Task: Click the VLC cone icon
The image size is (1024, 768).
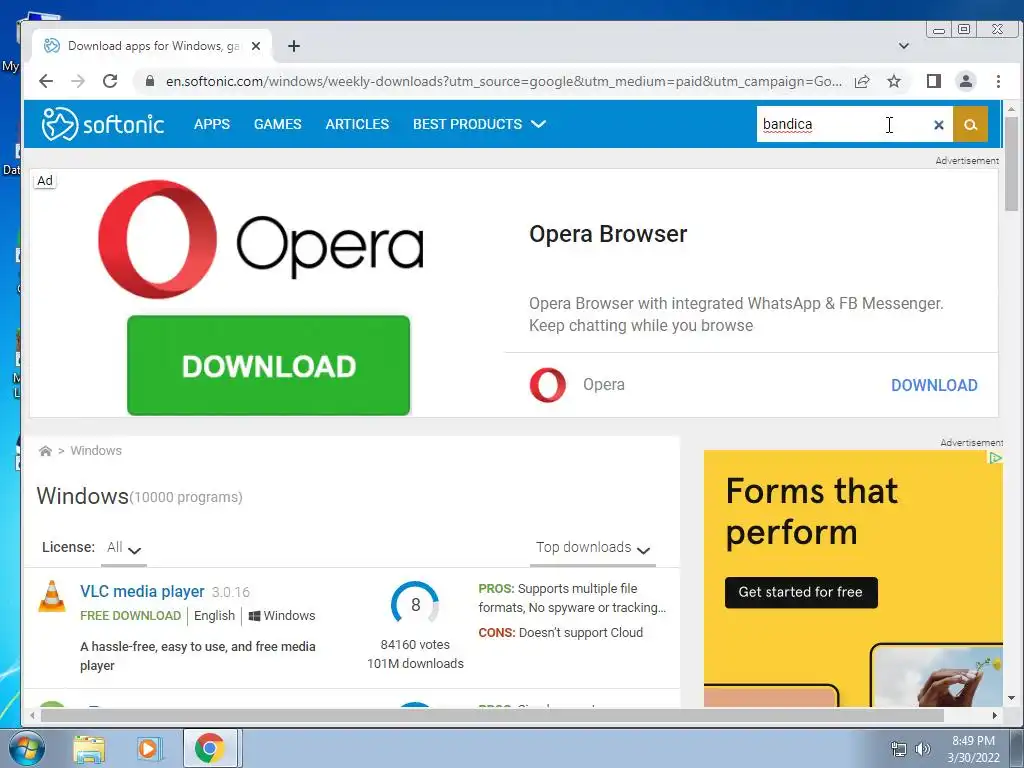Action: [x=52, y=596]
